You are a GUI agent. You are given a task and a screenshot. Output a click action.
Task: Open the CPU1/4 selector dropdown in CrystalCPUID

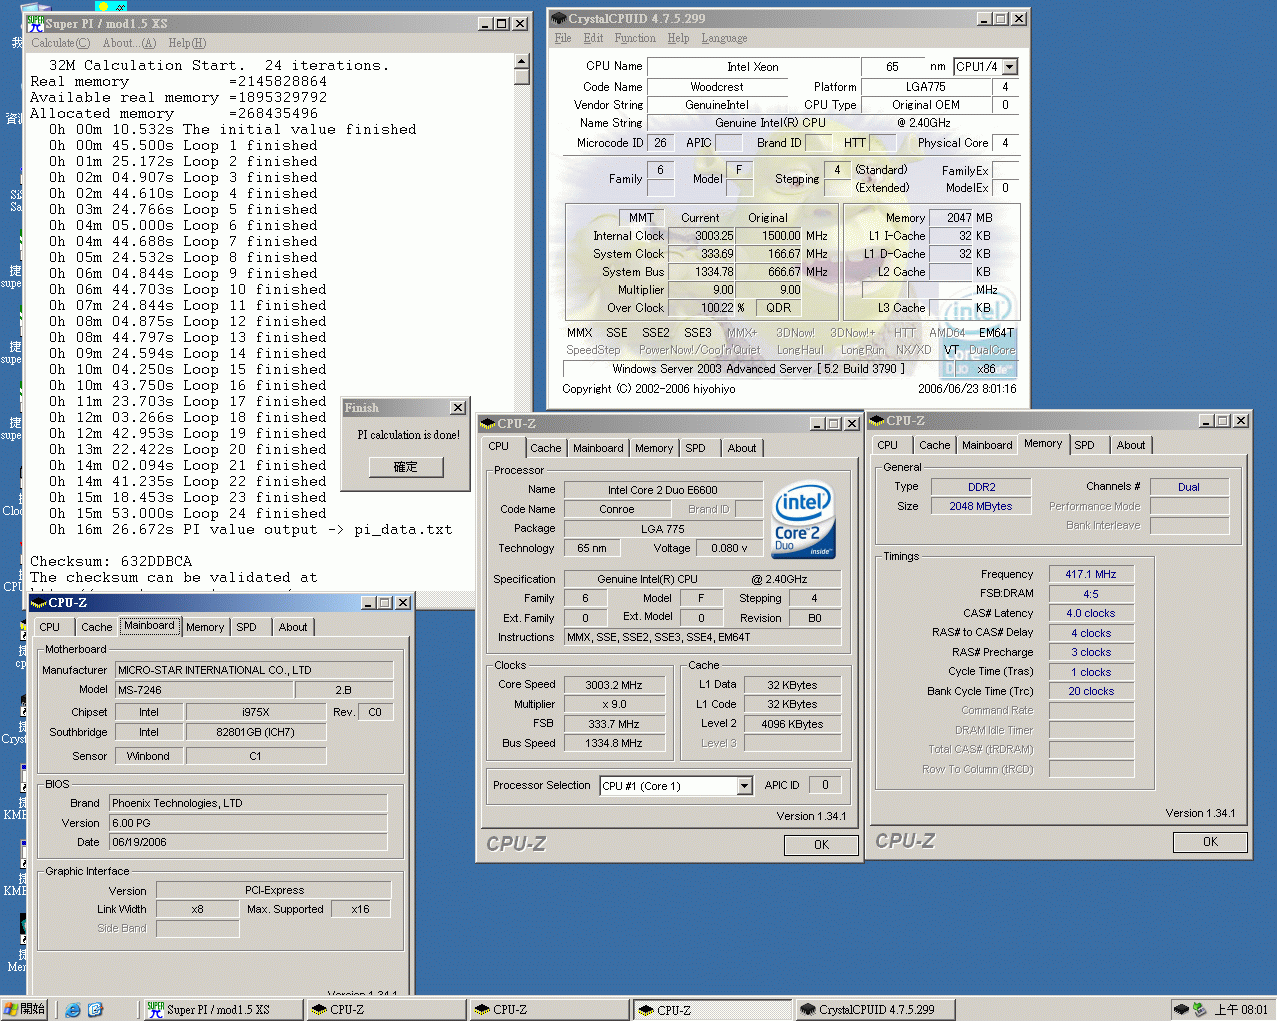[x=1010, y=67]
